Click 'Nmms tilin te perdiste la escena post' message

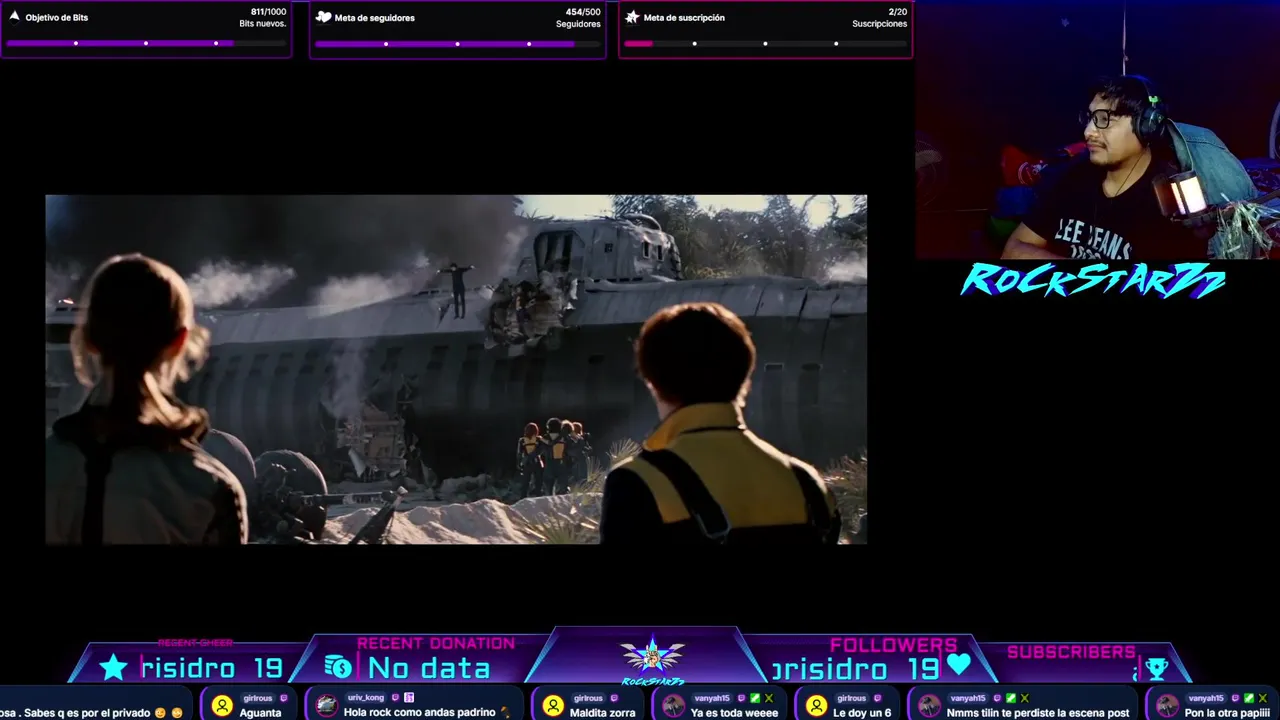pyautogui.click(x=1038, y=712)
